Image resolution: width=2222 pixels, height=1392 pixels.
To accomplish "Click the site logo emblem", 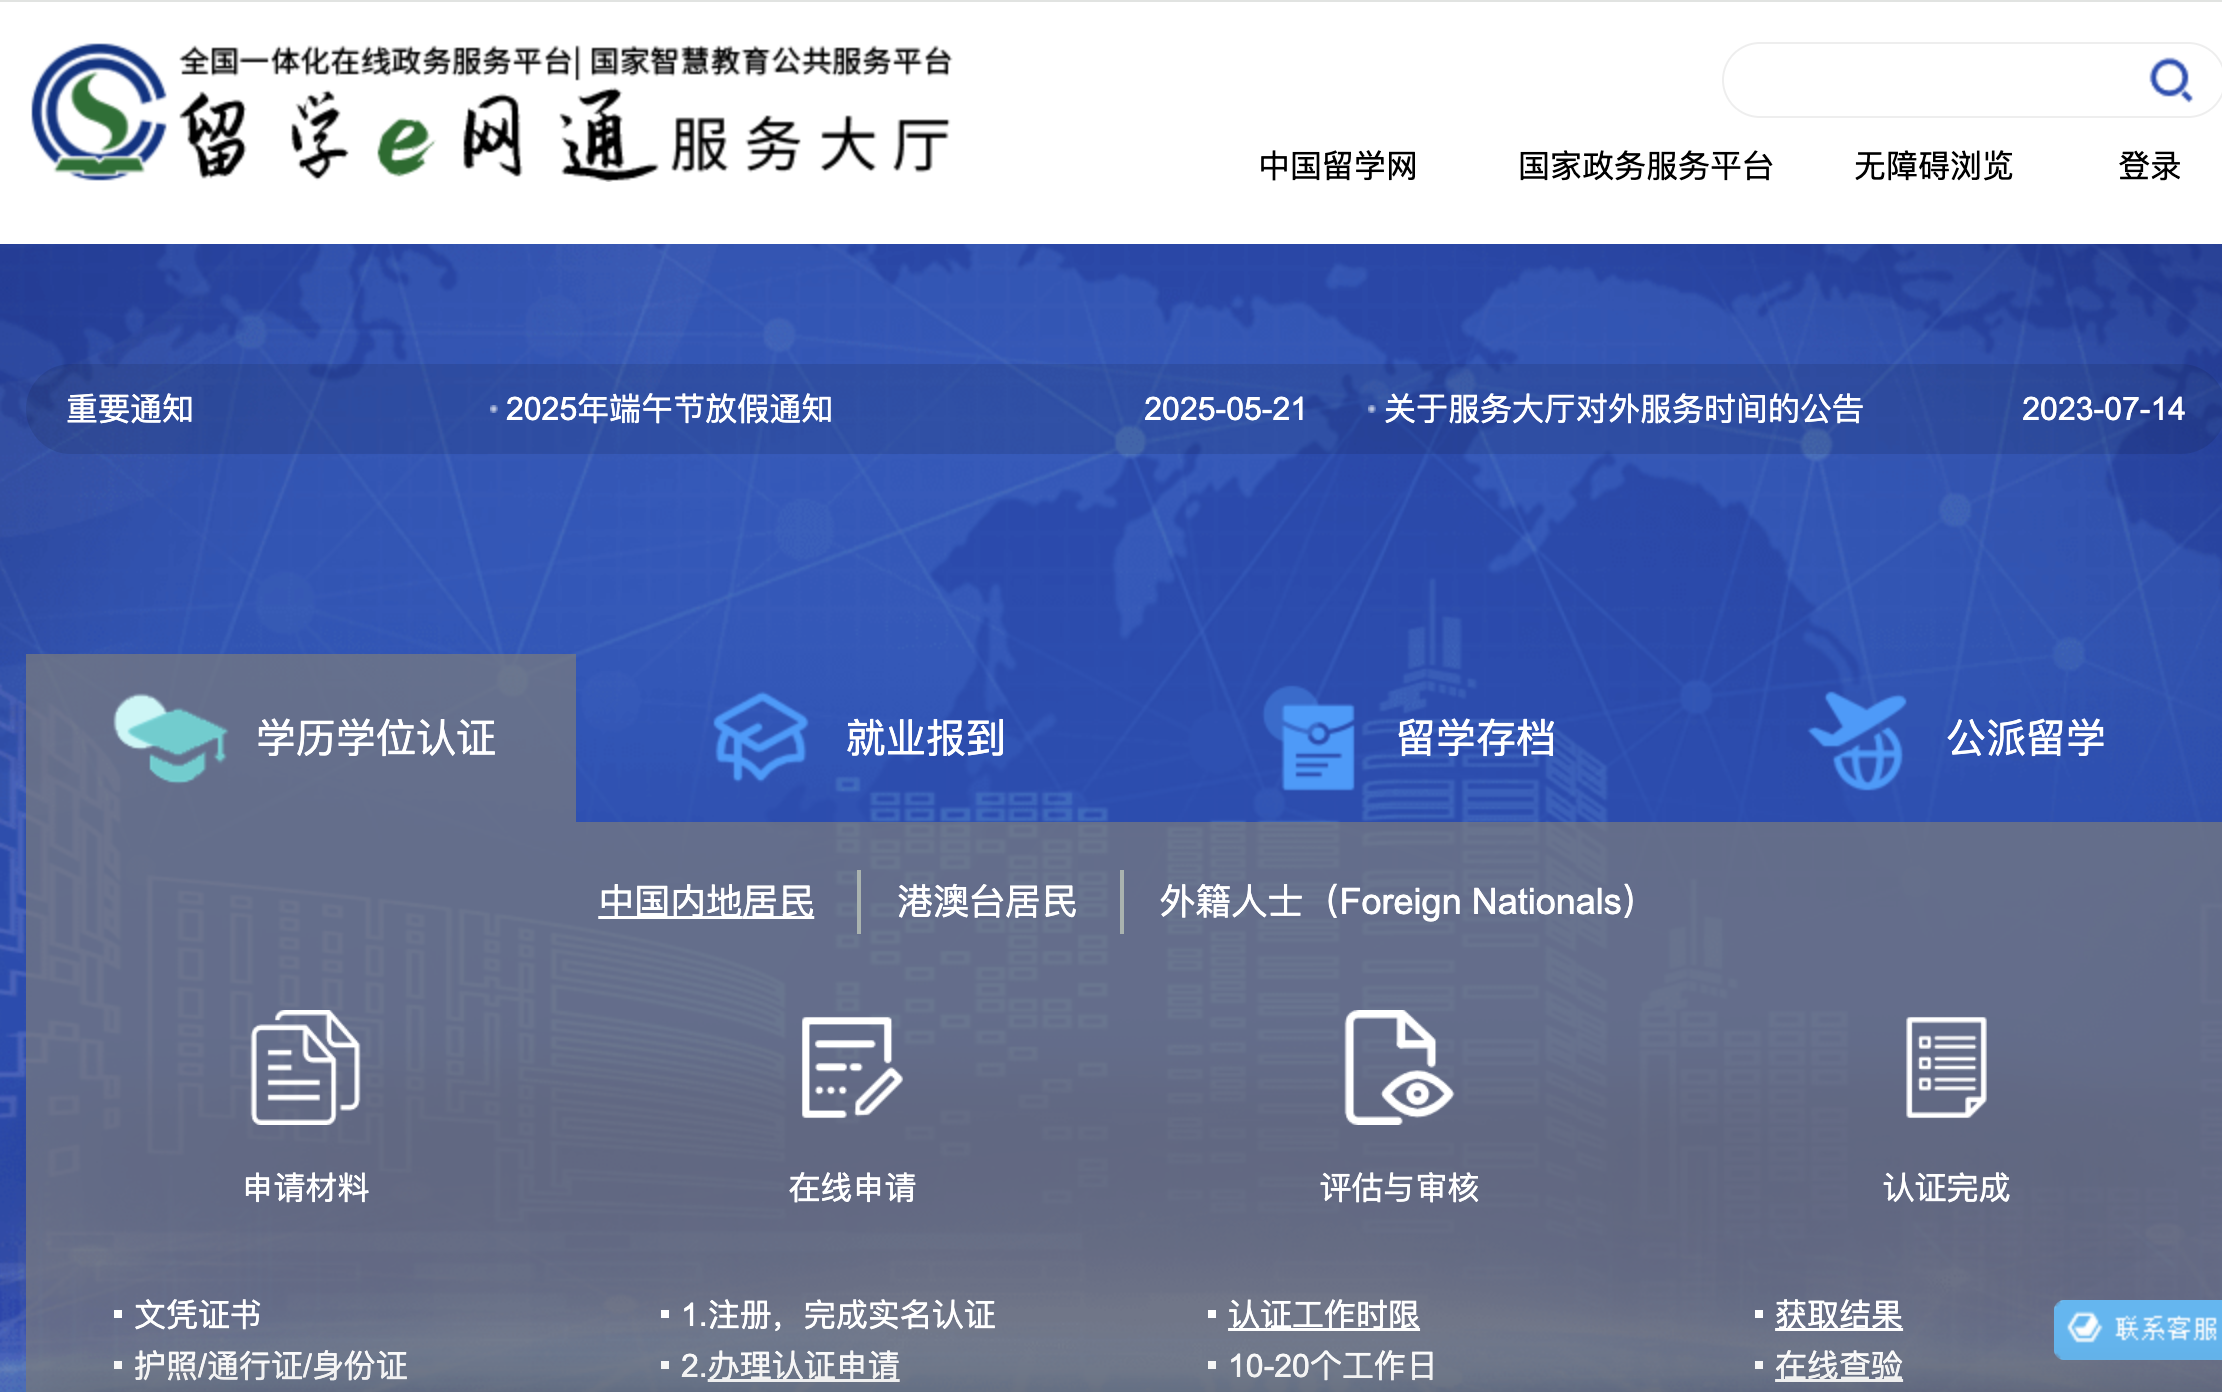I will (97, 112).
